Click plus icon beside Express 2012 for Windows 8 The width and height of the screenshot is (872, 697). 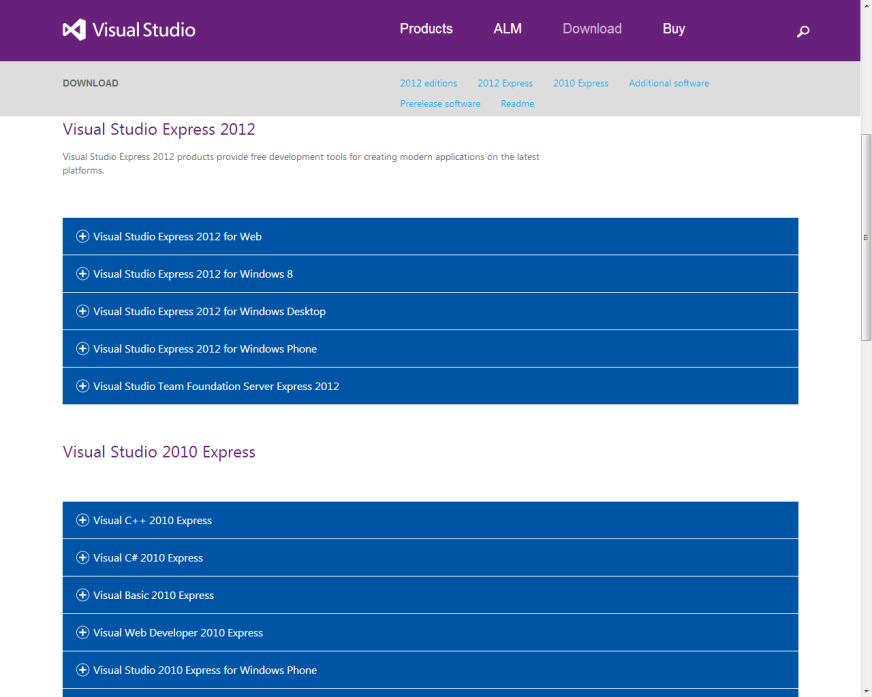(x=82, y=274)
